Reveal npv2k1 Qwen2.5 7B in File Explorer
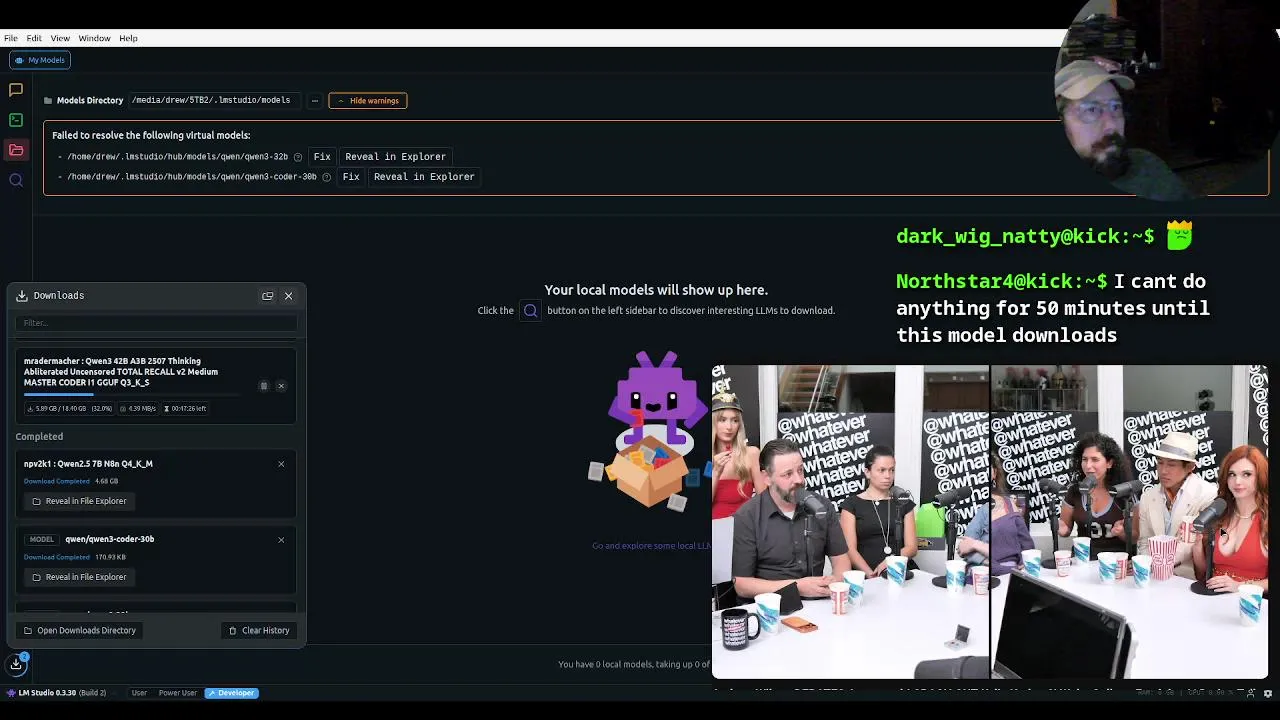This screenshot has width=1280, height=720. [79, 501]
